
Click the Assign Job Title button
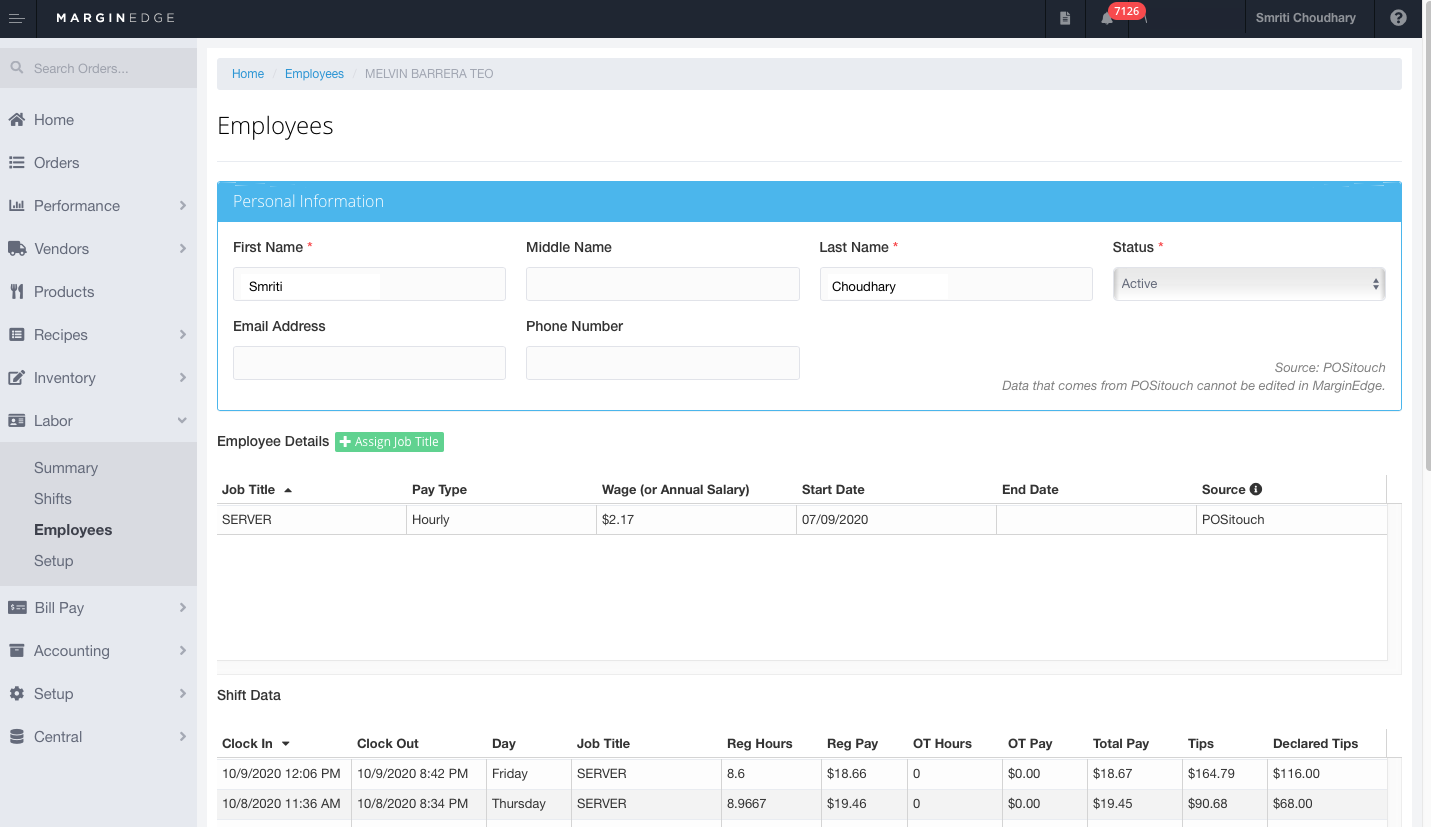click(389, 442)
